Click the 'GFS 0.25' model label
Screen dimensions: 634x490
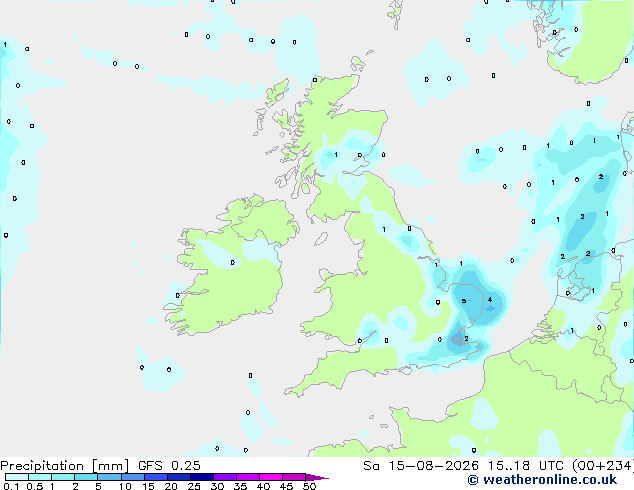point(169,466)
